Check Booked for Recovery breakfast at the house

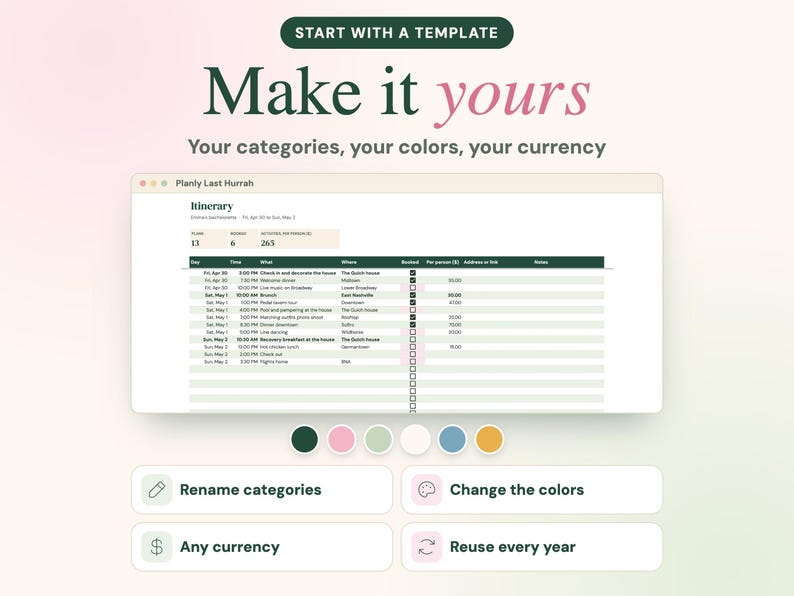(413, 339)
